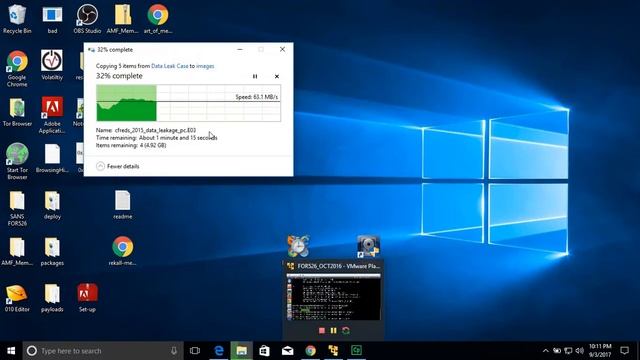This screenshot has width=640, height=360.
Task: Open green Camtasia icon on taskbar
Action: click(x=356, y=351)
